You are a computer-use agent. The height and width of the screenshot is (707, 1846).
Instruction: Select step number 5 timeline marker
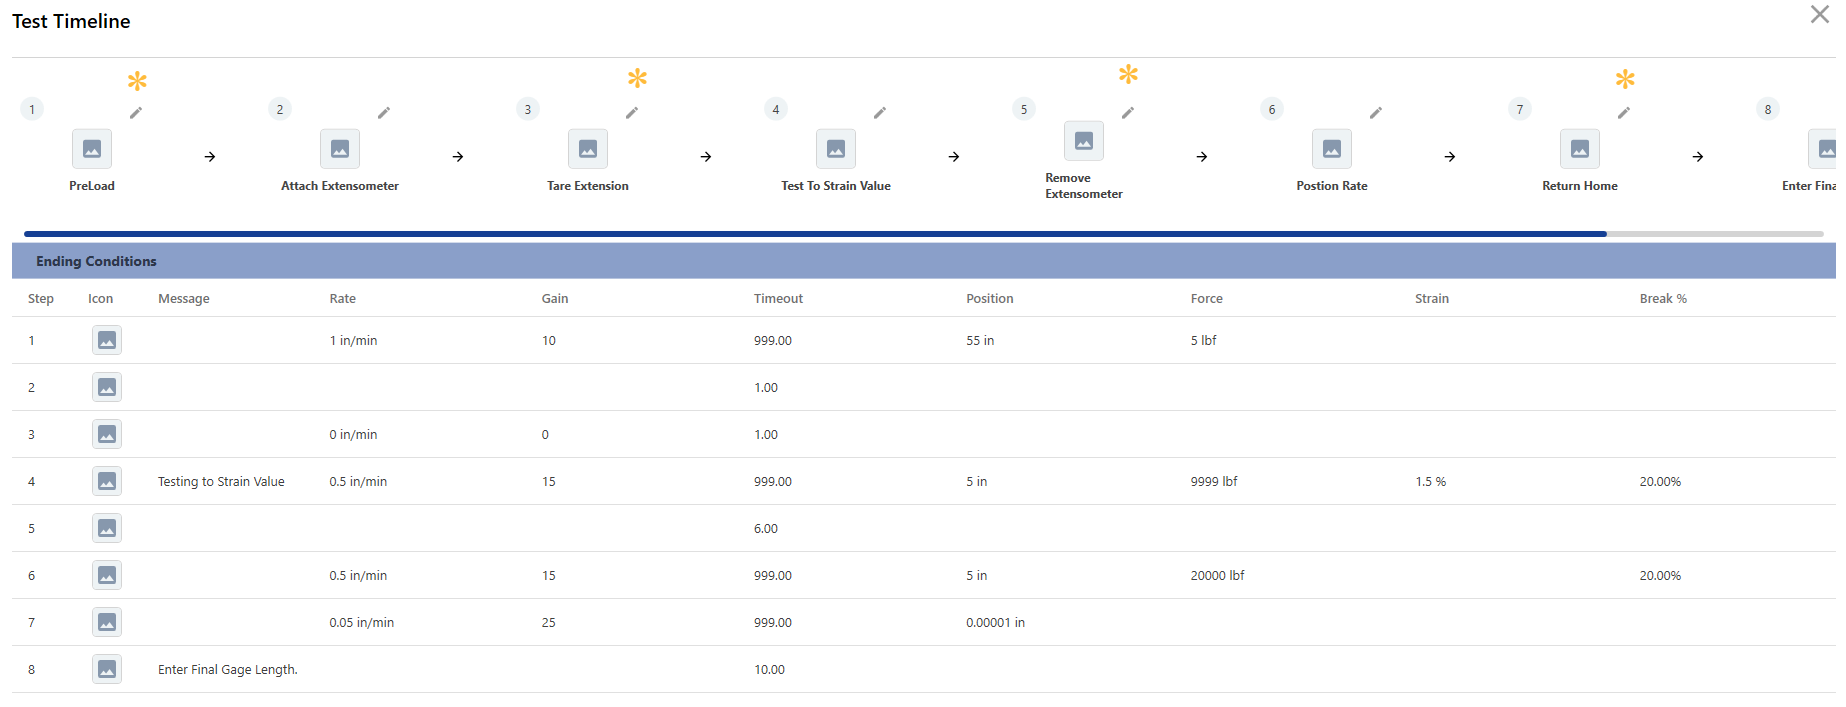[x=1024, y=109]
